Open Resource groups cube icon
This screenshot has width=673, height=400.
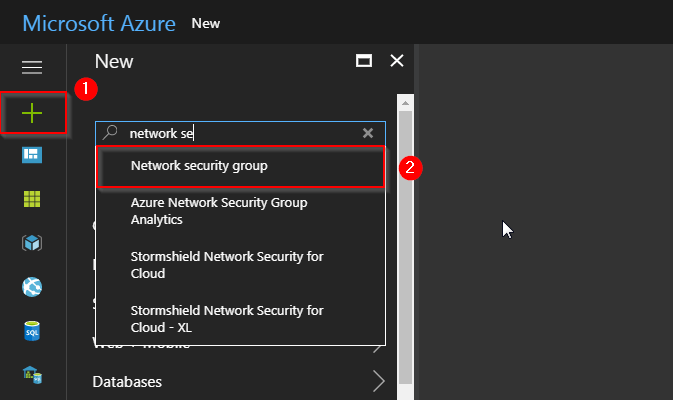(32, 243)
